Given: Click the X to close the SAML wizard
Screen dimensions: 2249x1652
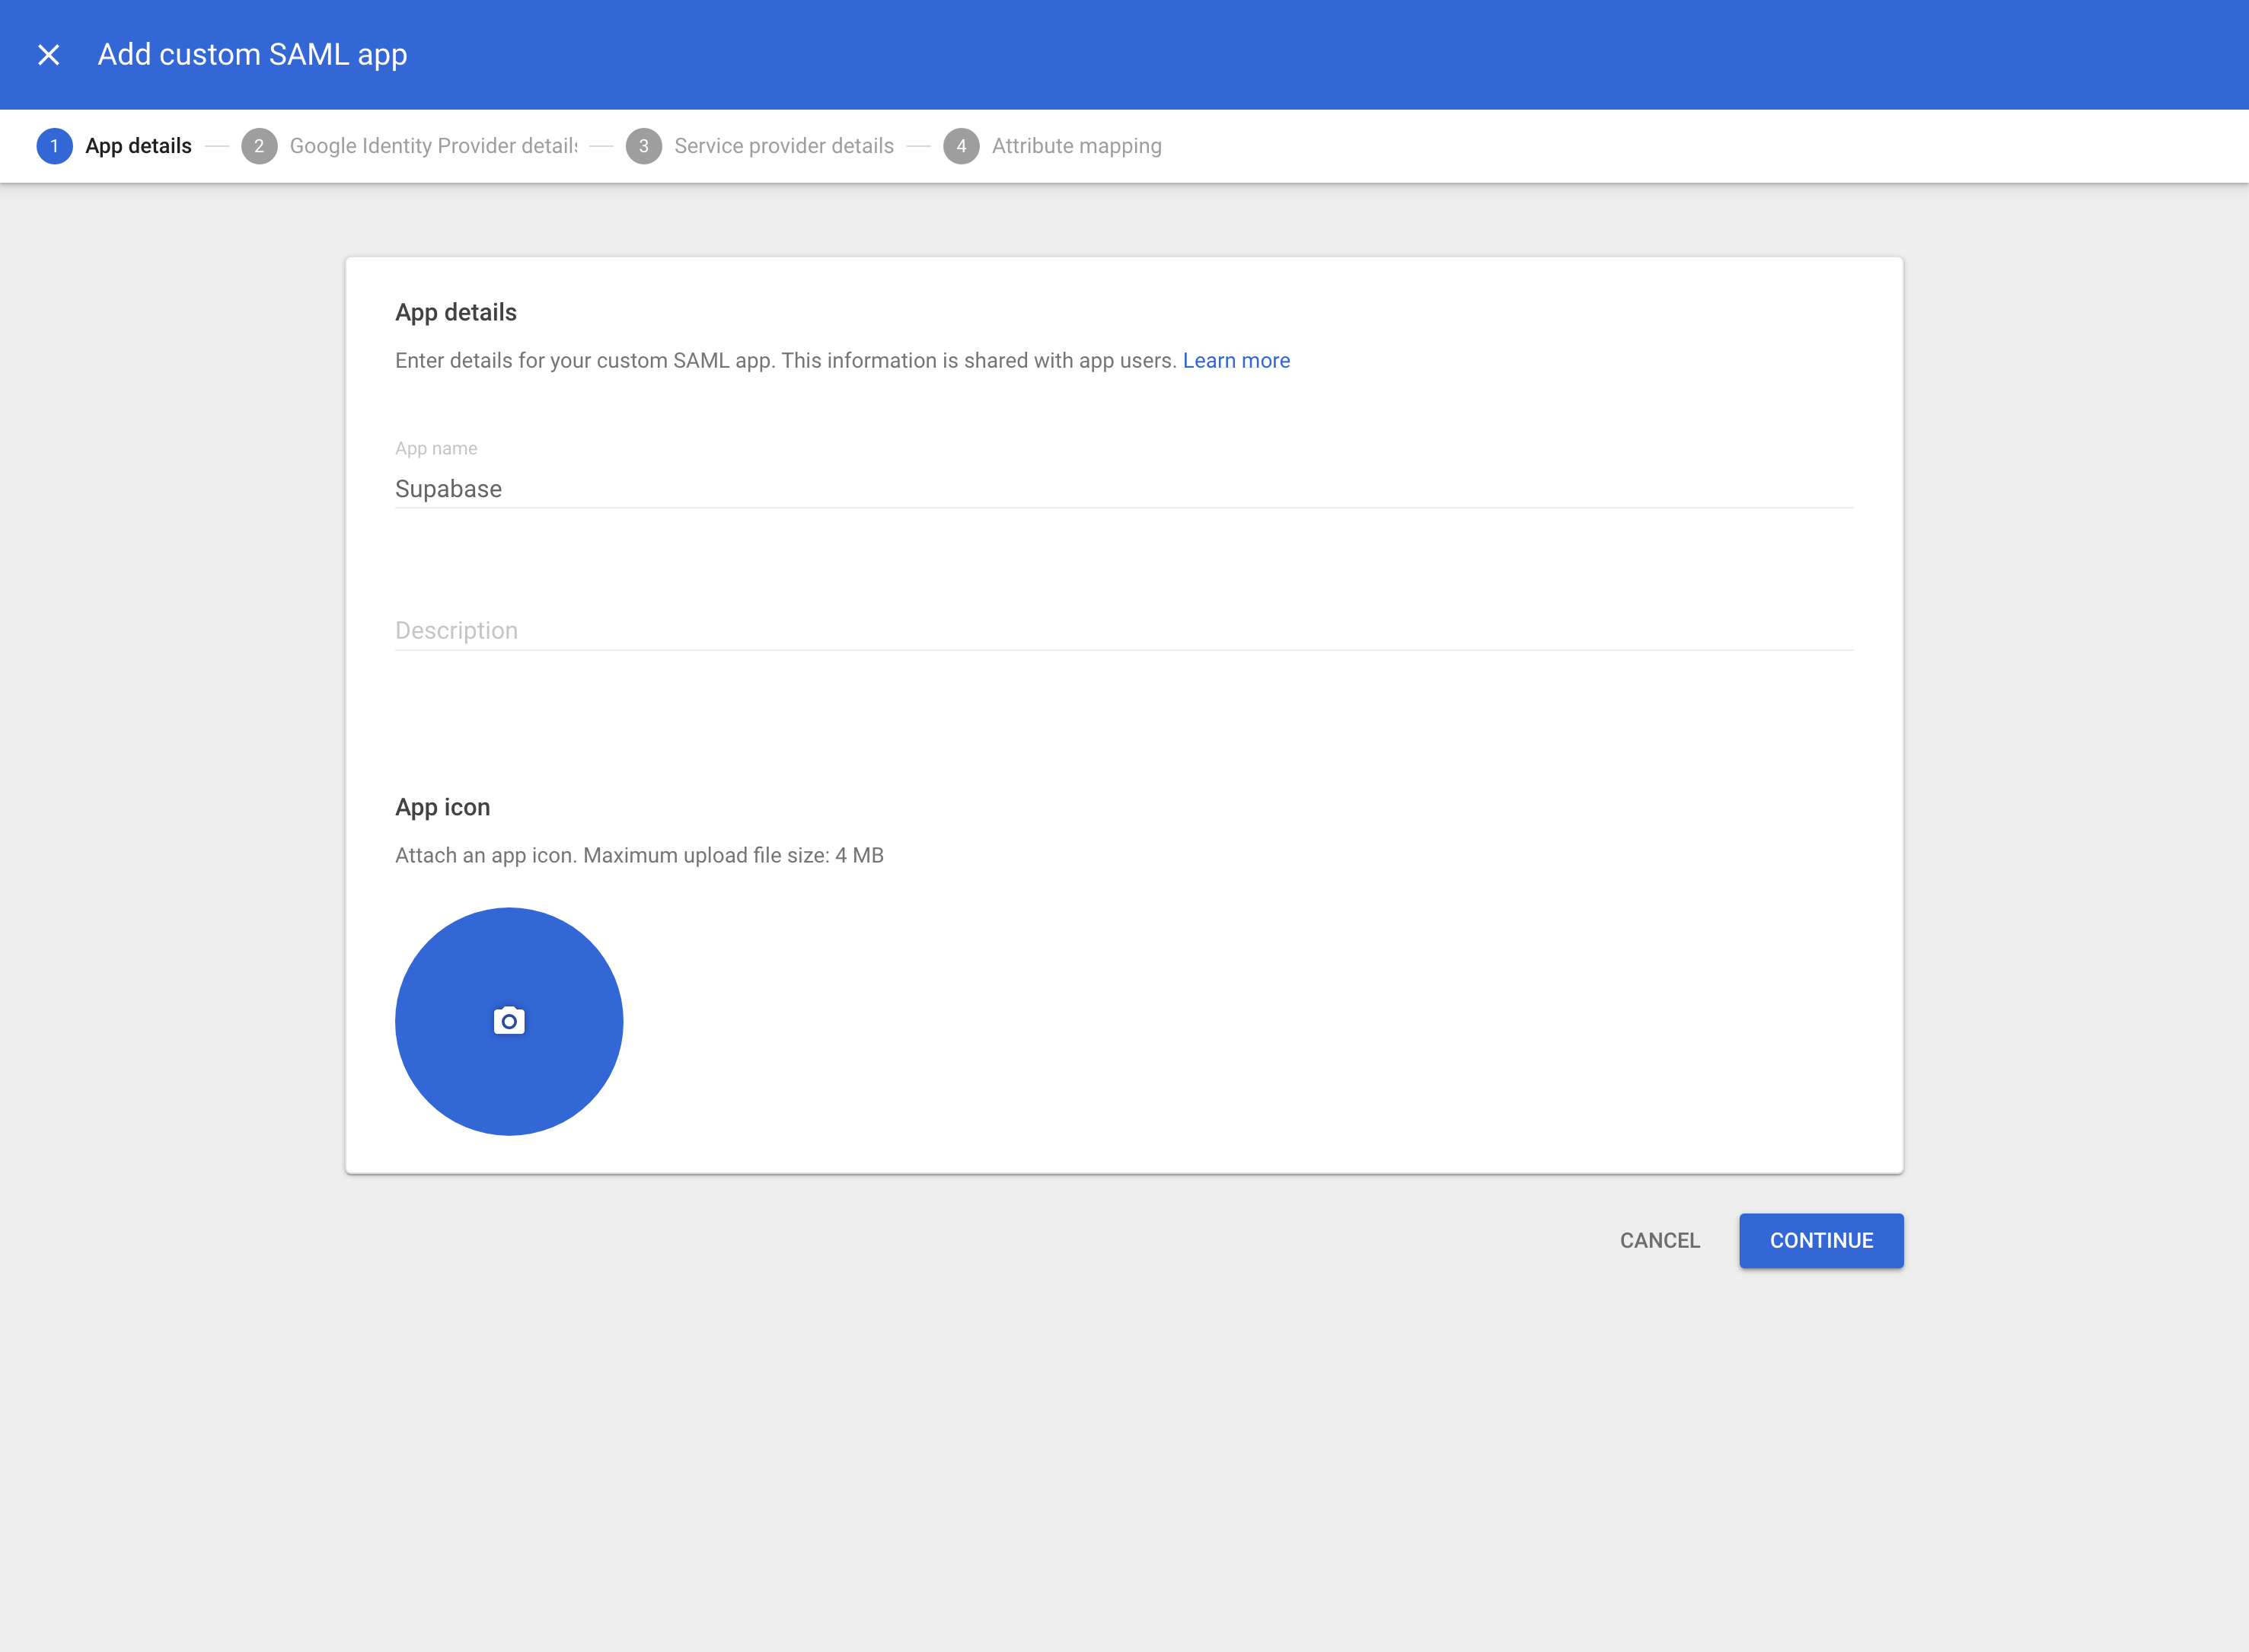Looking at the screenshot, I should [x=47, y=54].
